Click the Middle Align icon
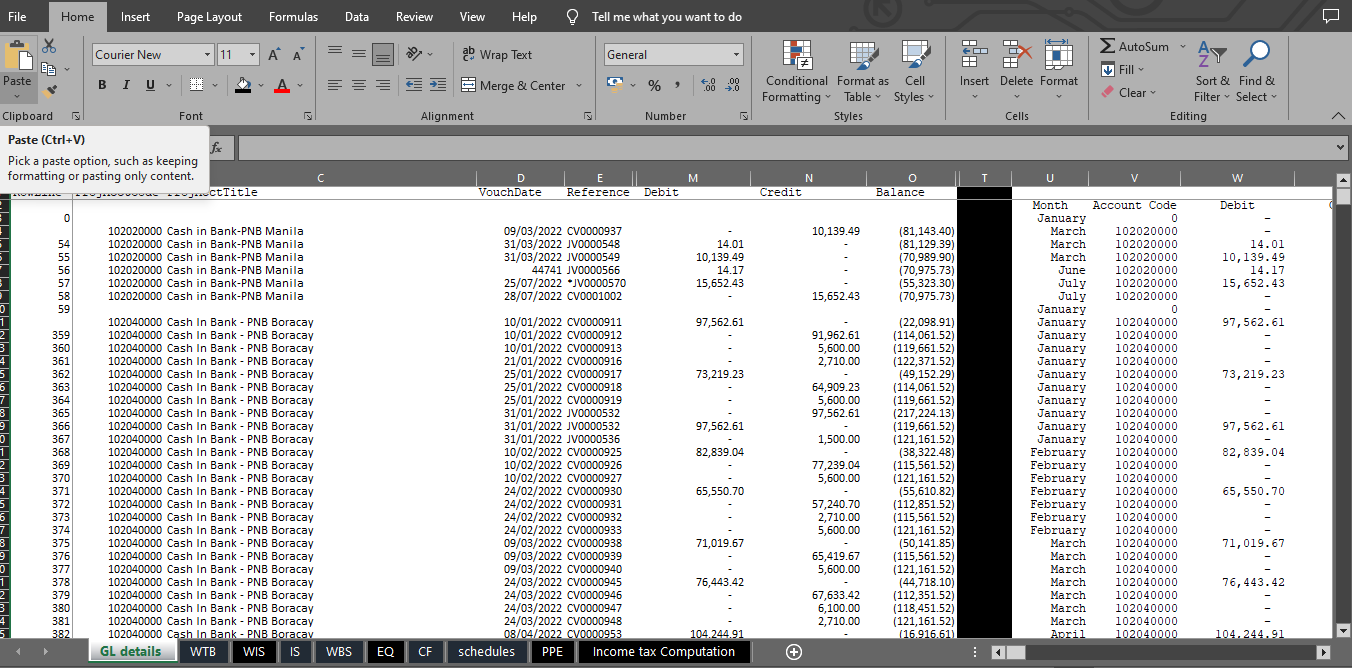 click(358, 53)
